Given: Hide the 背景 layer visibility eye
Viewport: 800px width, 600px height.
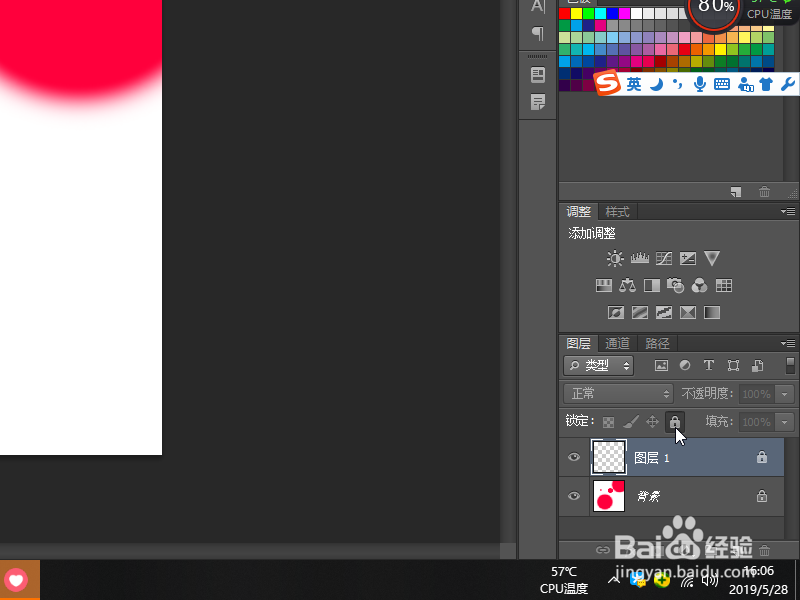Looking at the screenshot, I should coord(574,495).
